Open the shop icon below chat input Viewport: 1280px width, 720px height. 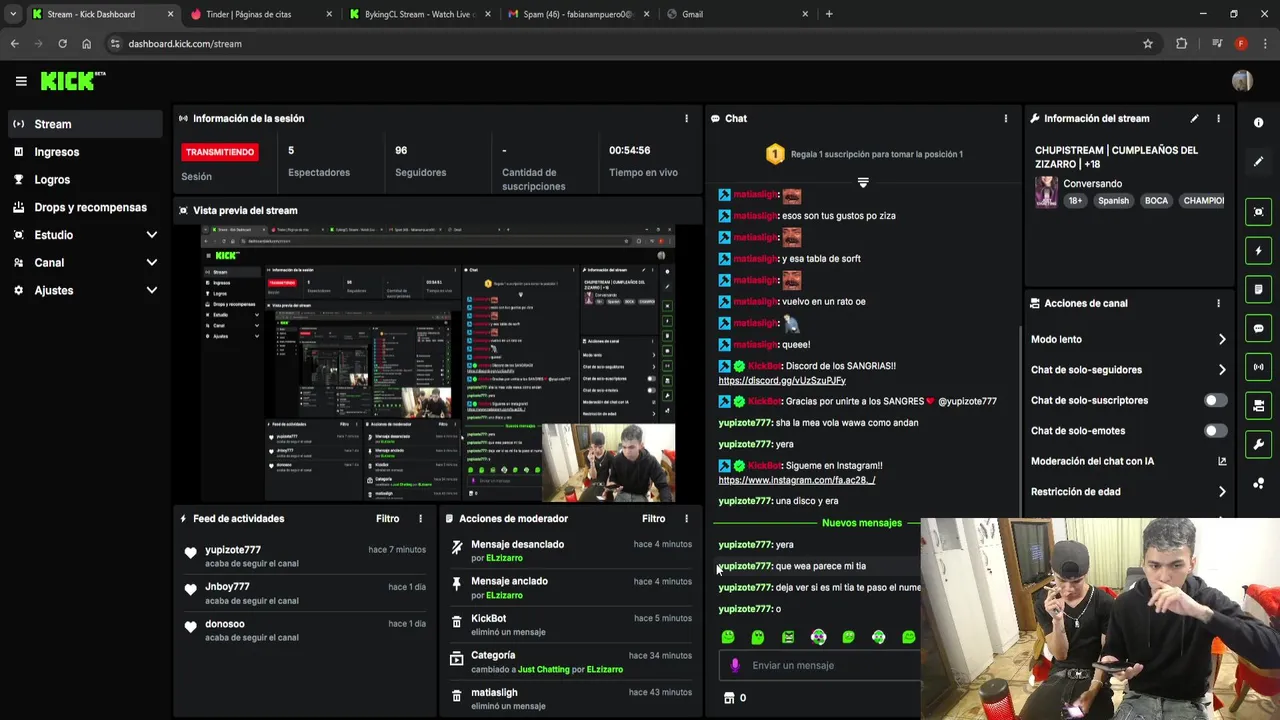click(729, 698)
